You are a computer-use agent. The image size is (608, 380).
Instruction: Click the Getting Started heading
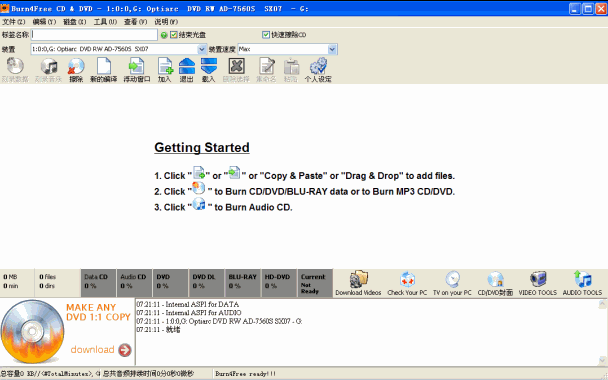coord(202,147)
